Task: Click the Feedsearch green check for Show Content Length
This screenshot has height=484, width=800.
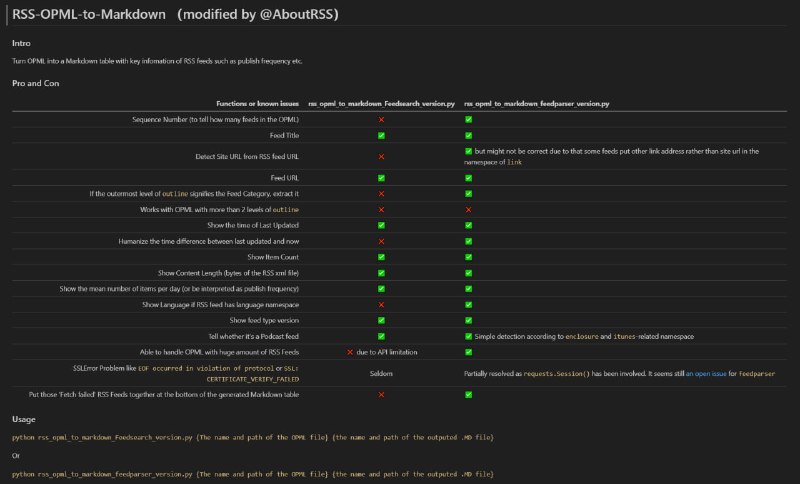Action: pyautogui.click(x=381, y=272)
